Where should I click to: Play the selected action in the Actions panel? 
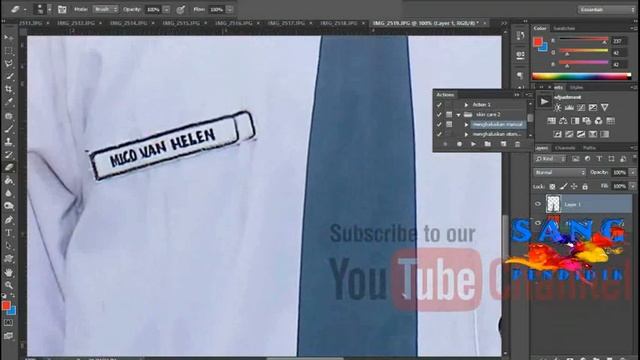click(473, 144)
